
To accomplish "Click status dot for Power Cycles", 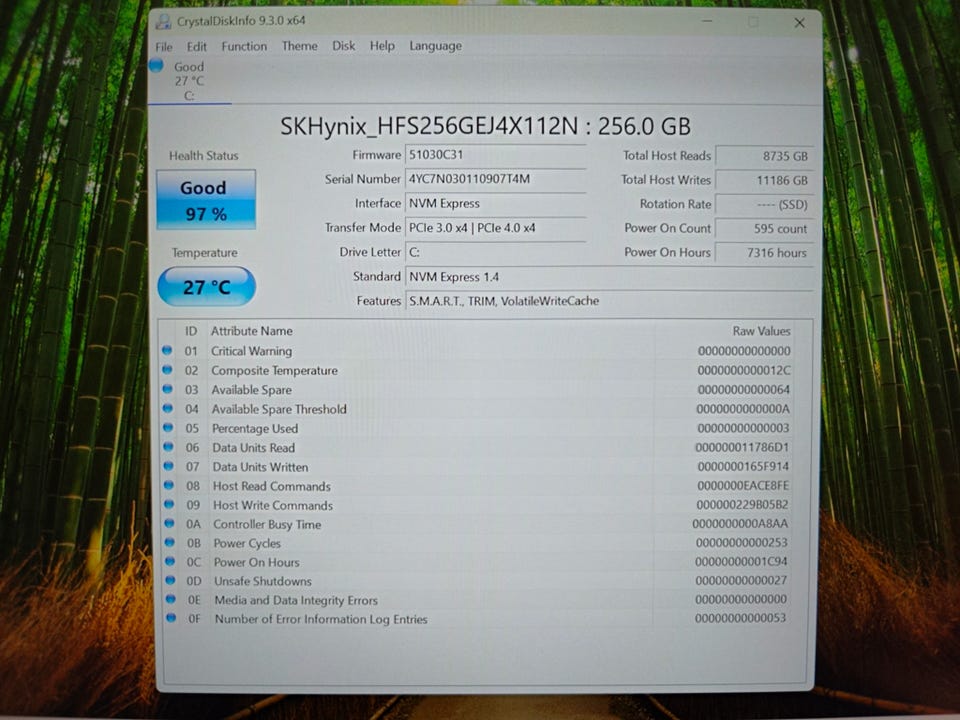I will [x=170, y=542].
